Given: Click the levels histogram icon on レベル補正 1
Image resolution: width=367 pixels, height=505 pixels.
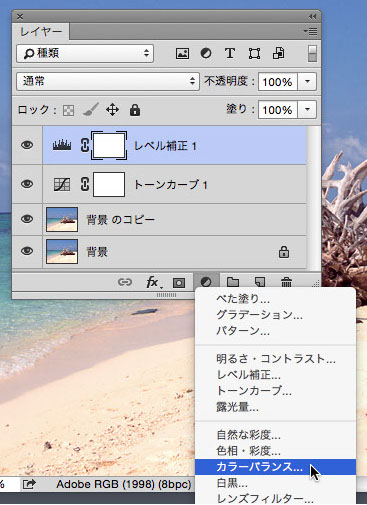Looking at the screenshot, I should [x=62, y=145].
